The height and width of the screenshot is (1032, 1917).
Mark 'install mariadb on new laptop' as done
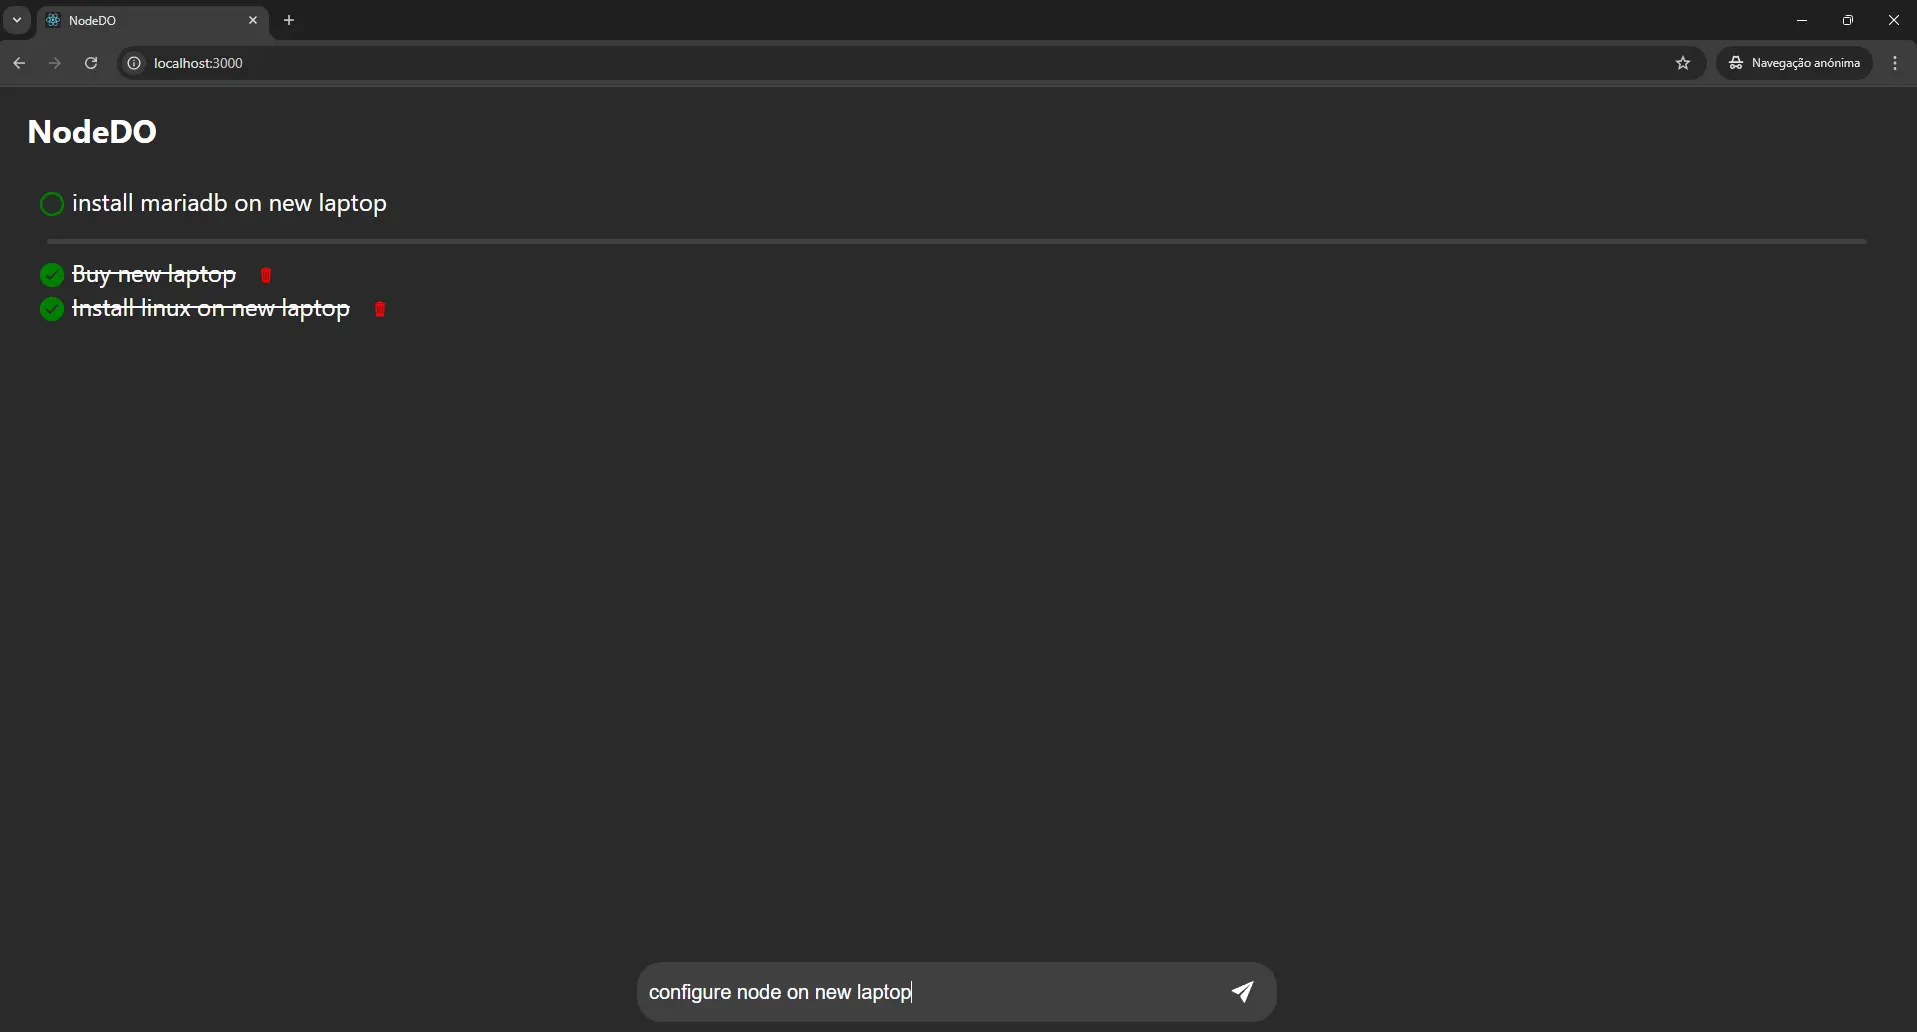pyautogui.click(x=52, y=204)
